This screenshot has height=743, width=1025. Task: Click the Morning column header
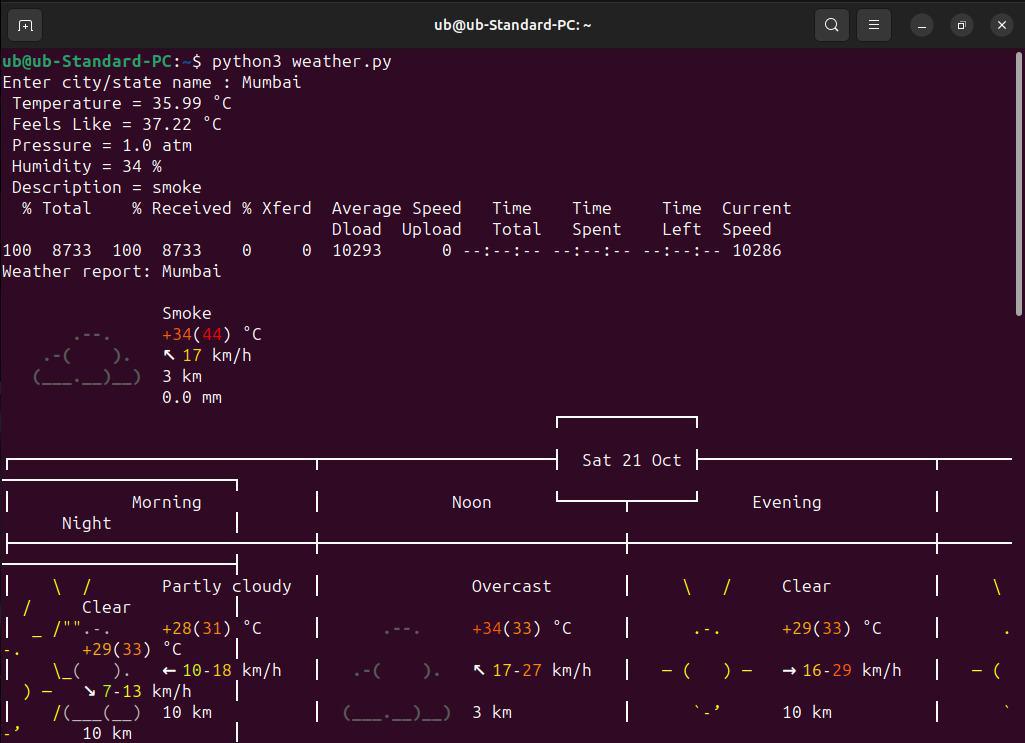pos(166,502)
